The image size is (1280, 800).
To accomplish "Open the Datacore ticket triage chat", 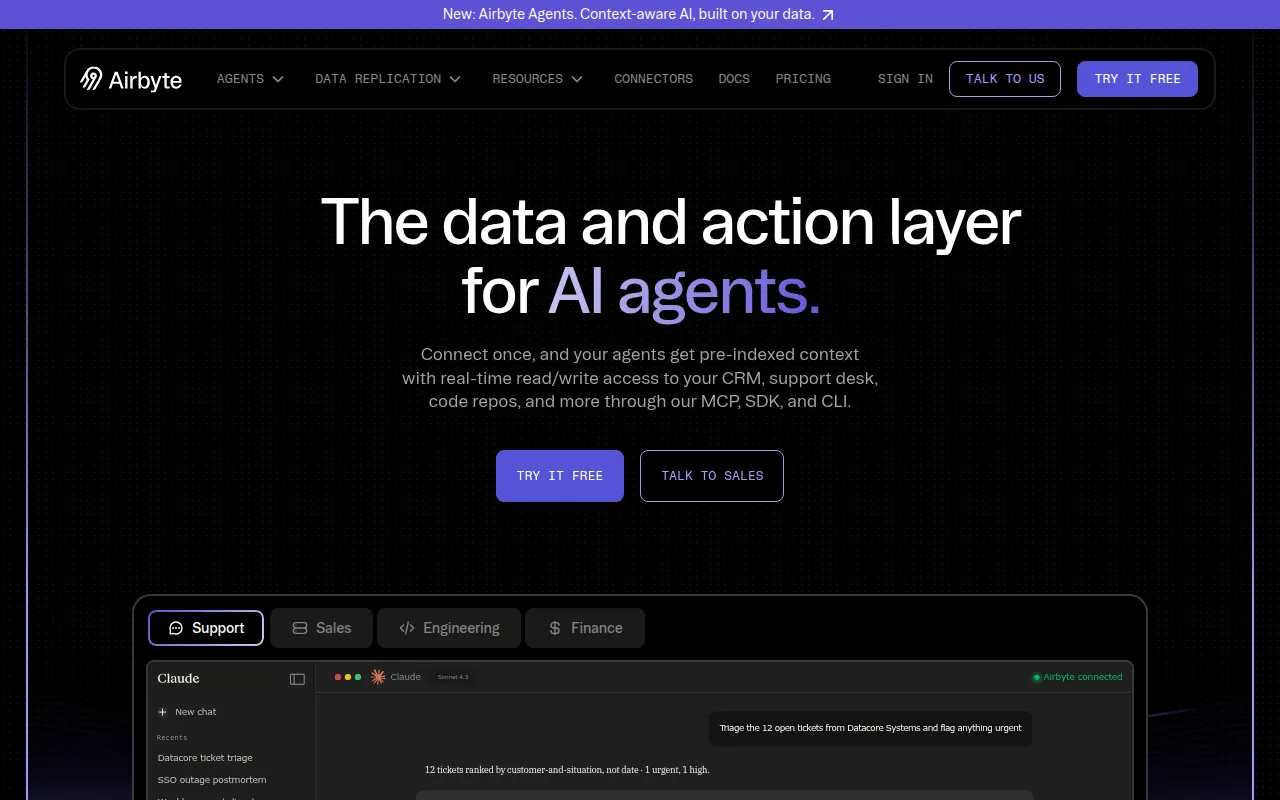I will (x=205, y=758).
